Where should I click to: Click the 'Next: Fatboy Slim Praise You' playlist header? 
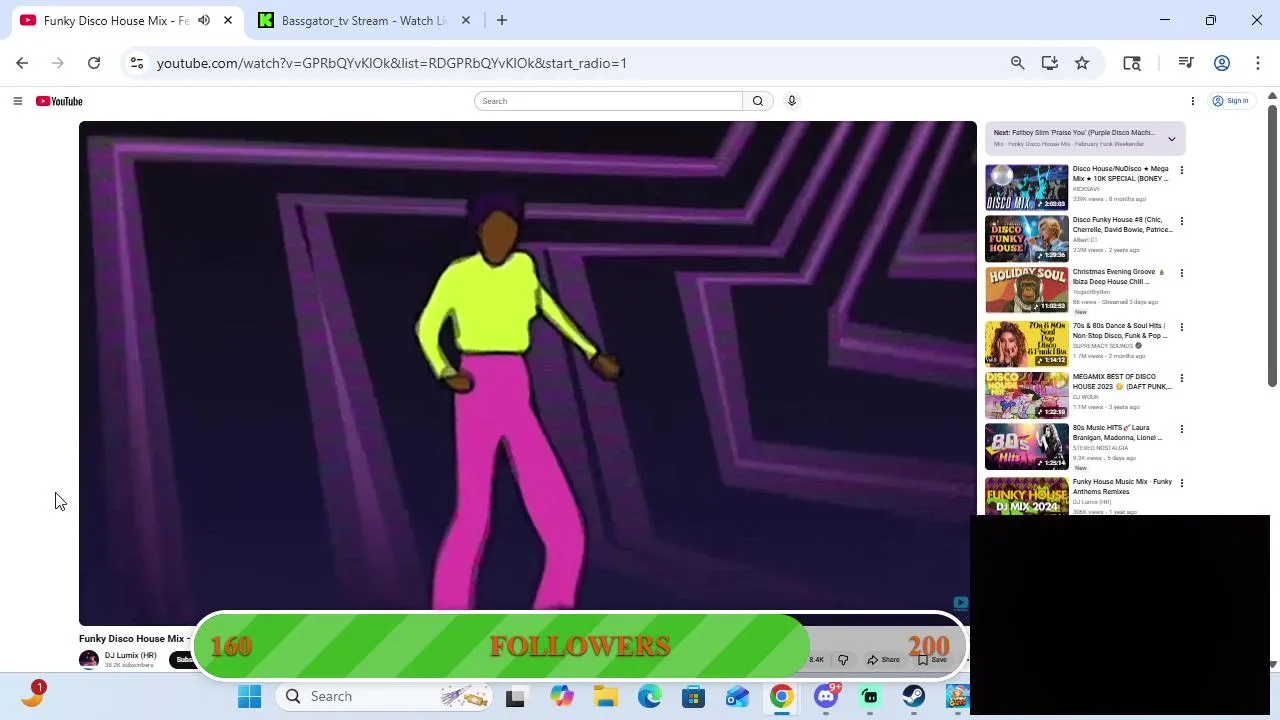(1074, 133)
